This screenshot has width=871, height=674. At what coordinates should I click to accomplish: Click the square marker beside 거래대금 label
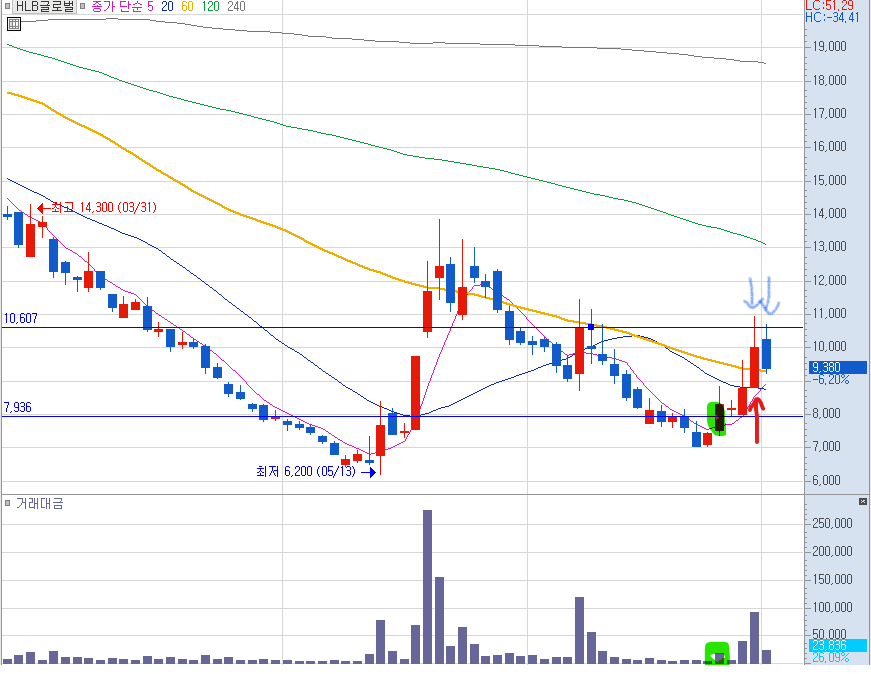[7, 503]
